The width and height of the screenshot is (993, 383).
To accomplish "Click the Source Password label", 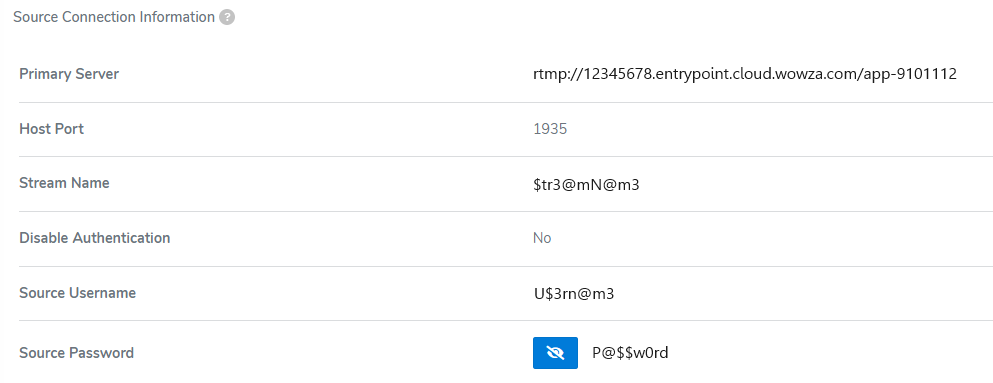I will pyautogui.click(x=76, y=353).
